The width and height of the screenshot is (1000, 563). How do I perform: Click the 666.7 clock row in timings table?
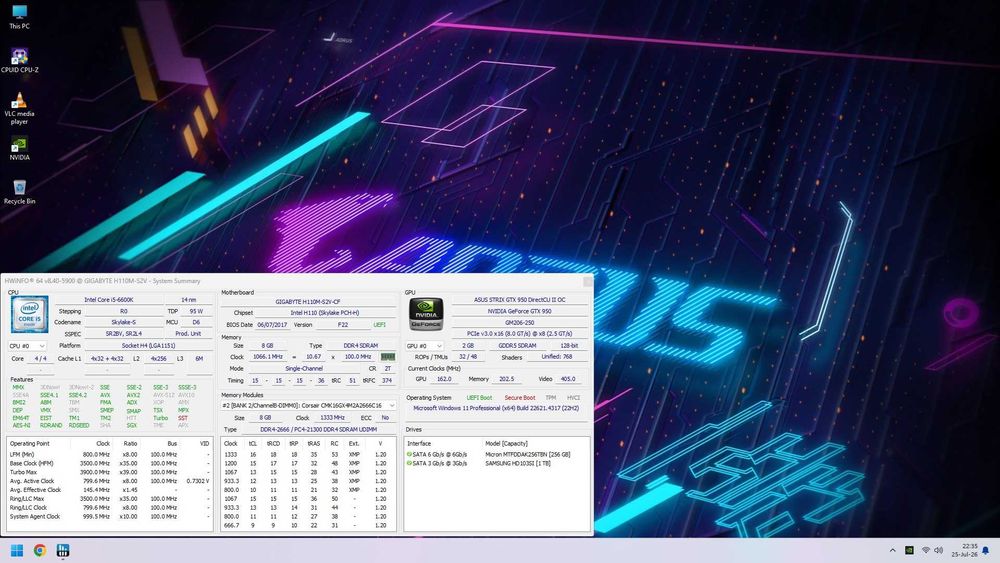308,525
